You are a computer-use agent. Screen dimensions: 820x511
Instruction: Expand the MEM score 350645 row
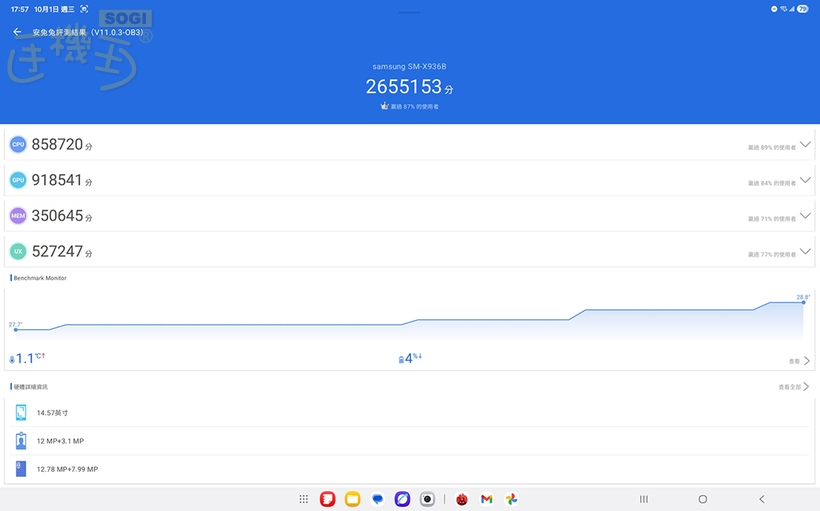pos(805,216)
